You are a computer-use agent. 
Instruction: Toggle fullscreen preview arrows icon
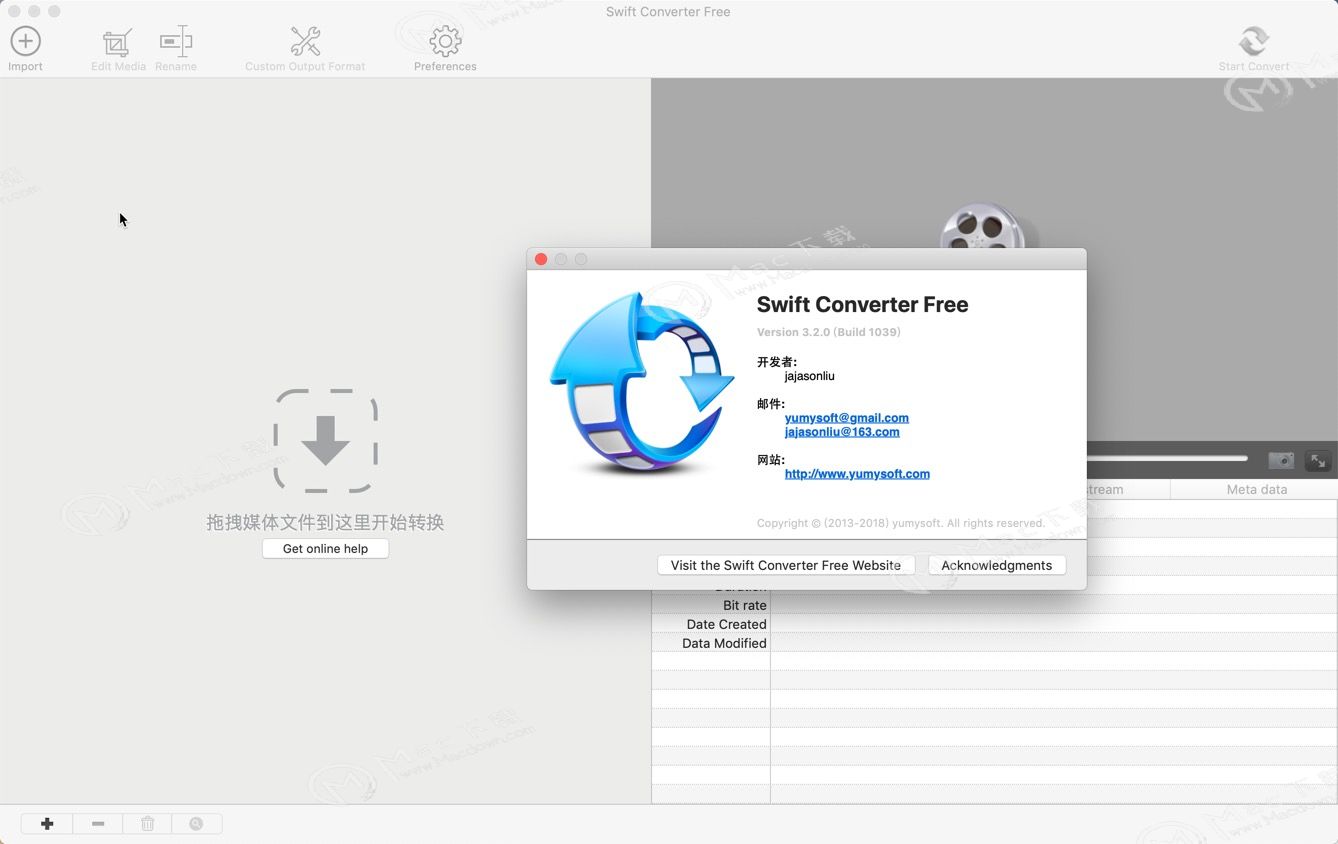tap(1318, 461)
